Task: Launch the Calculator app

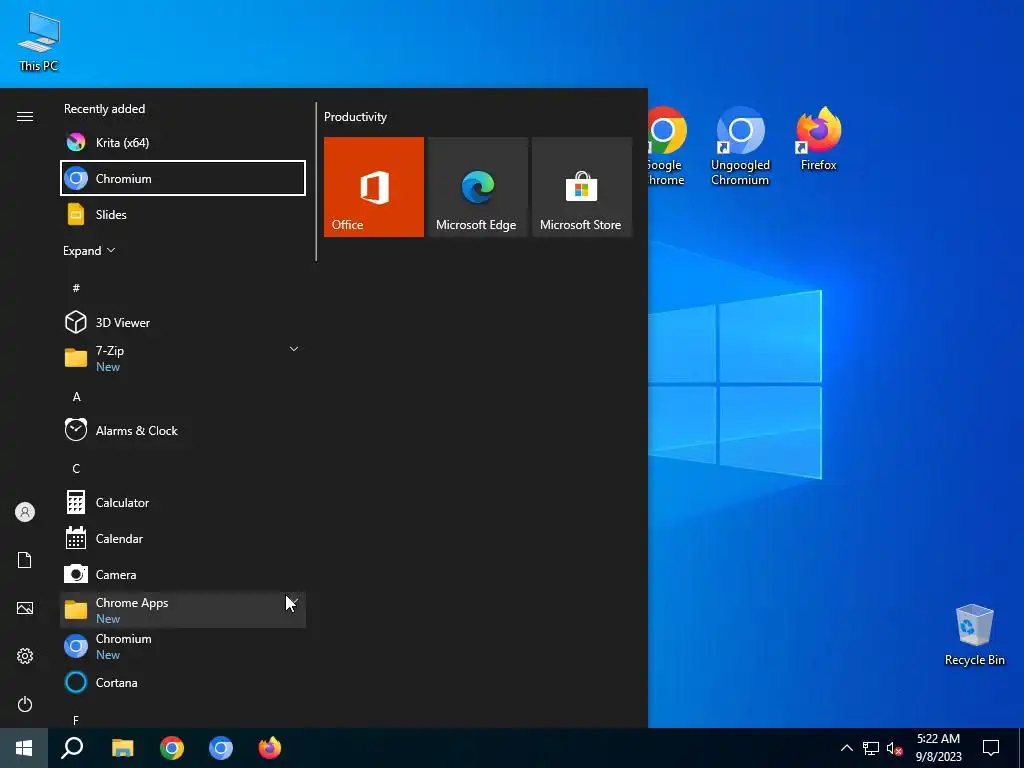Action: coord(183,502)
